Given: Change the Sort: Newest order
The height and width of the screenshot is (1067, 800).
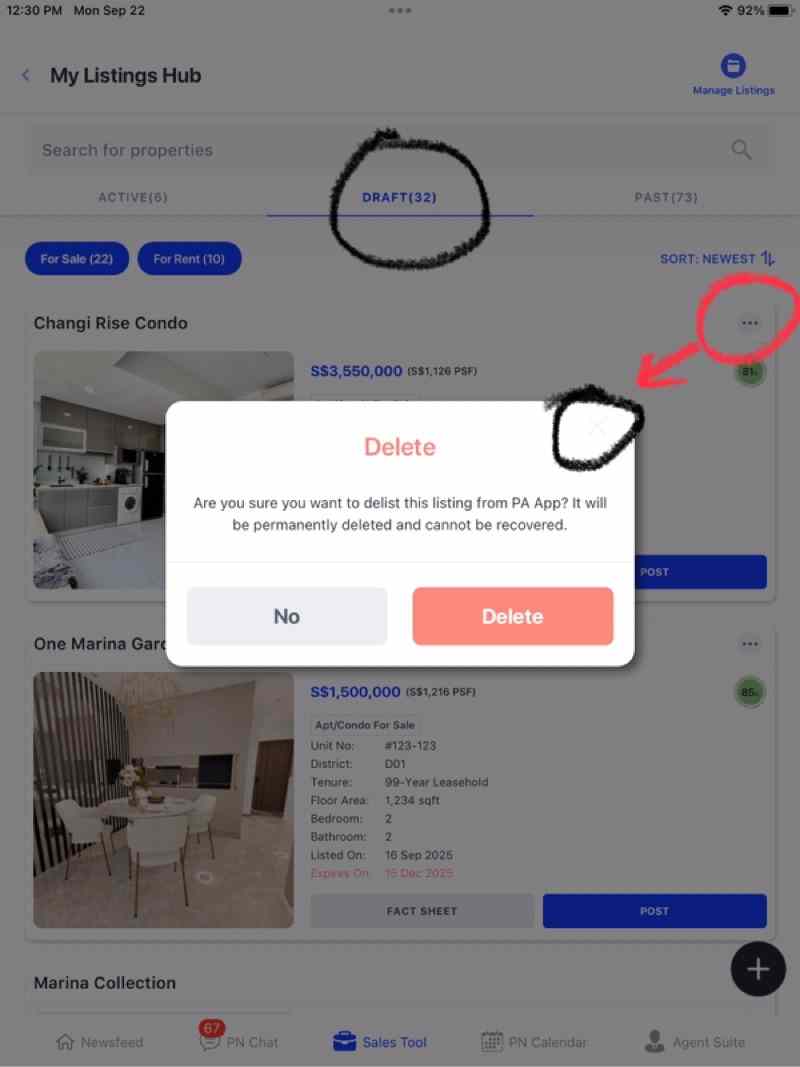Looking at the screenshot, I should (x=717, y=259).
